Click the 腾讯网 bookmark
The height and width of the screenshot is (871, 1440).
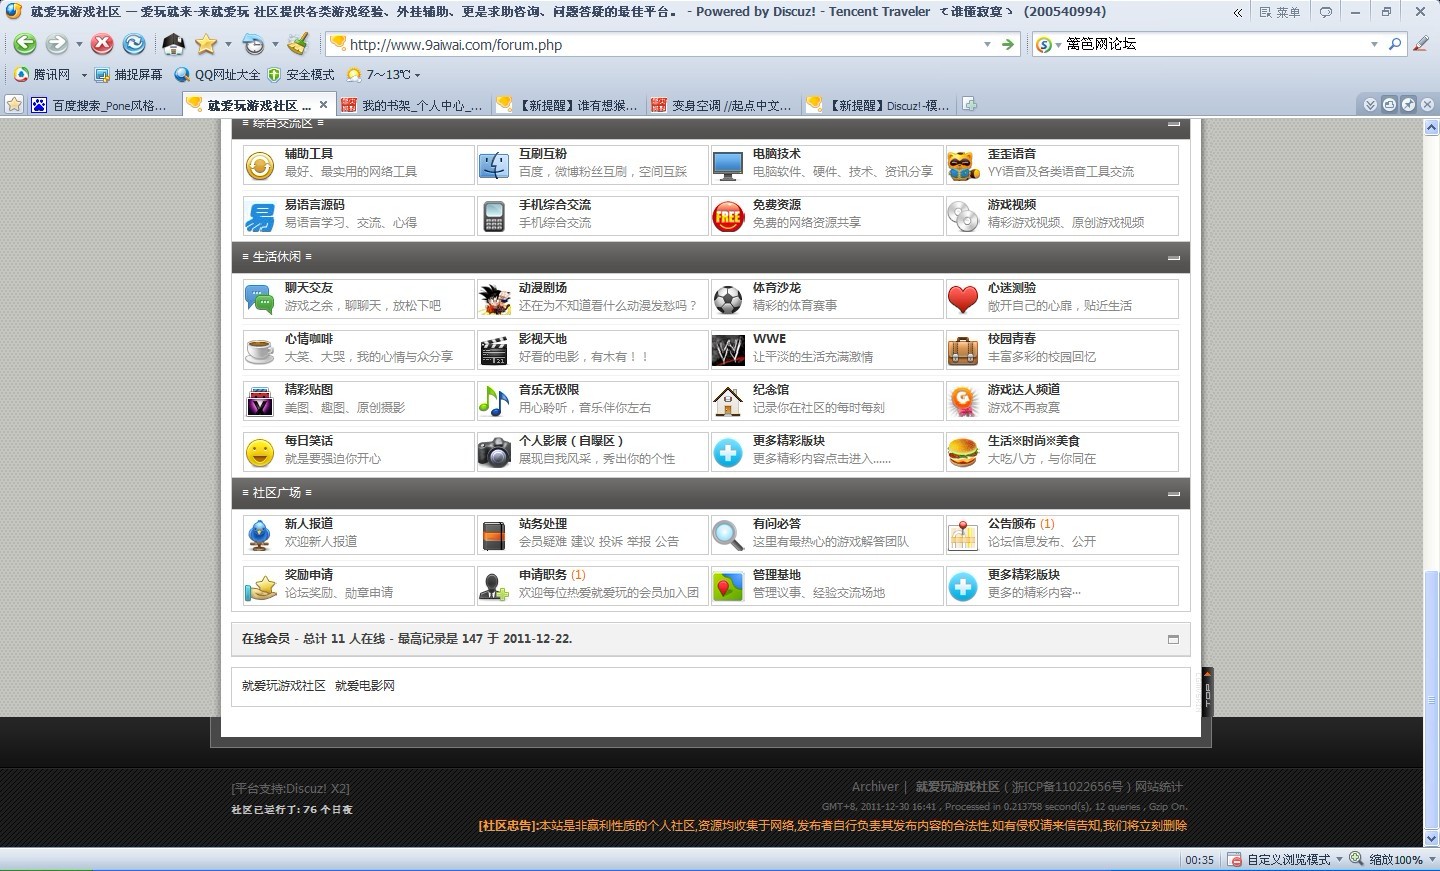tap(43, 75)
